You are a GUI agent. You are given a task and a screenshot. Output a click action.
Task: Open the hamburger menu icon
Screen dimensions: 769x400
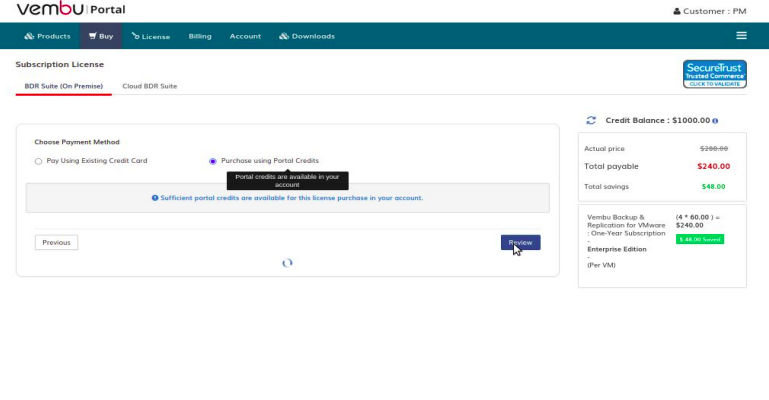coord(741,36)
